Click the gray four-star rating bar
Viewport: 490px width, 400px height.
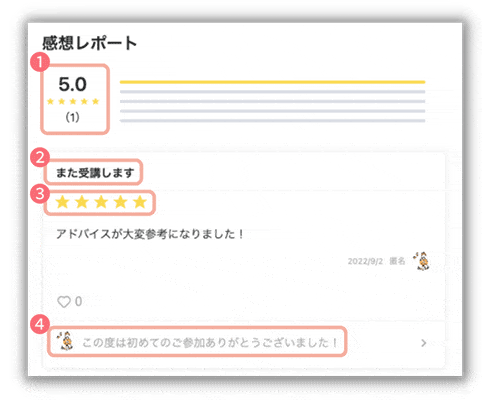[x=272, y=92]
